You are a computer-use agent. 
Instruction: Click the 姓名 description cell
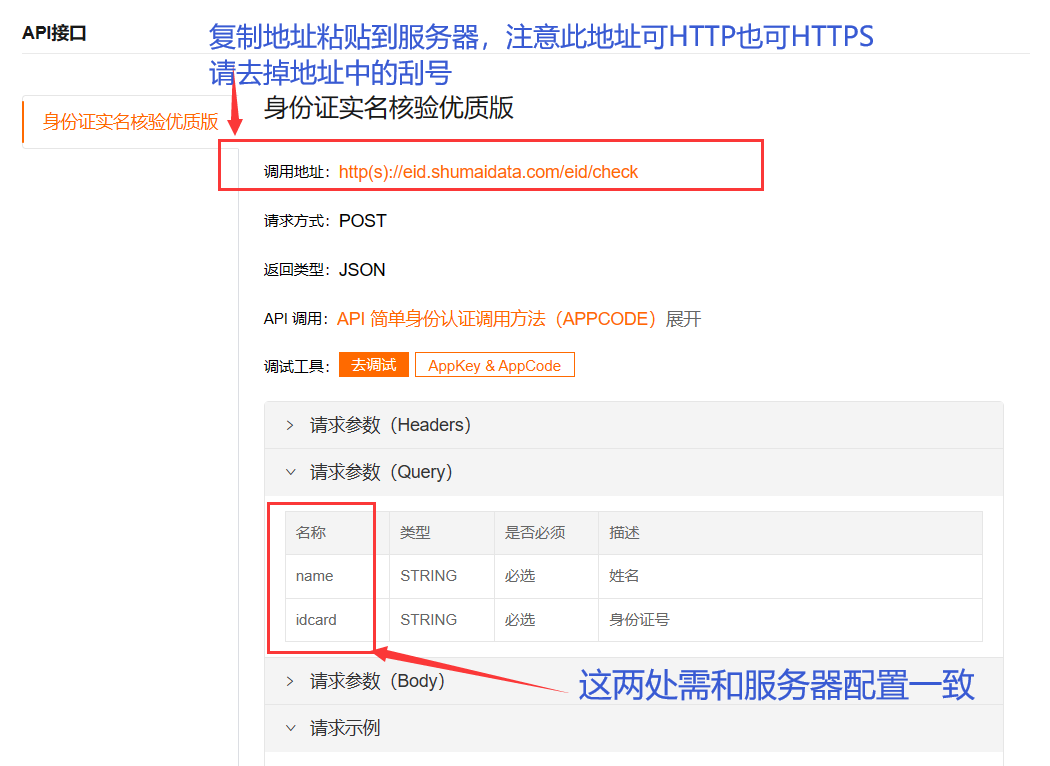[624, 576]
